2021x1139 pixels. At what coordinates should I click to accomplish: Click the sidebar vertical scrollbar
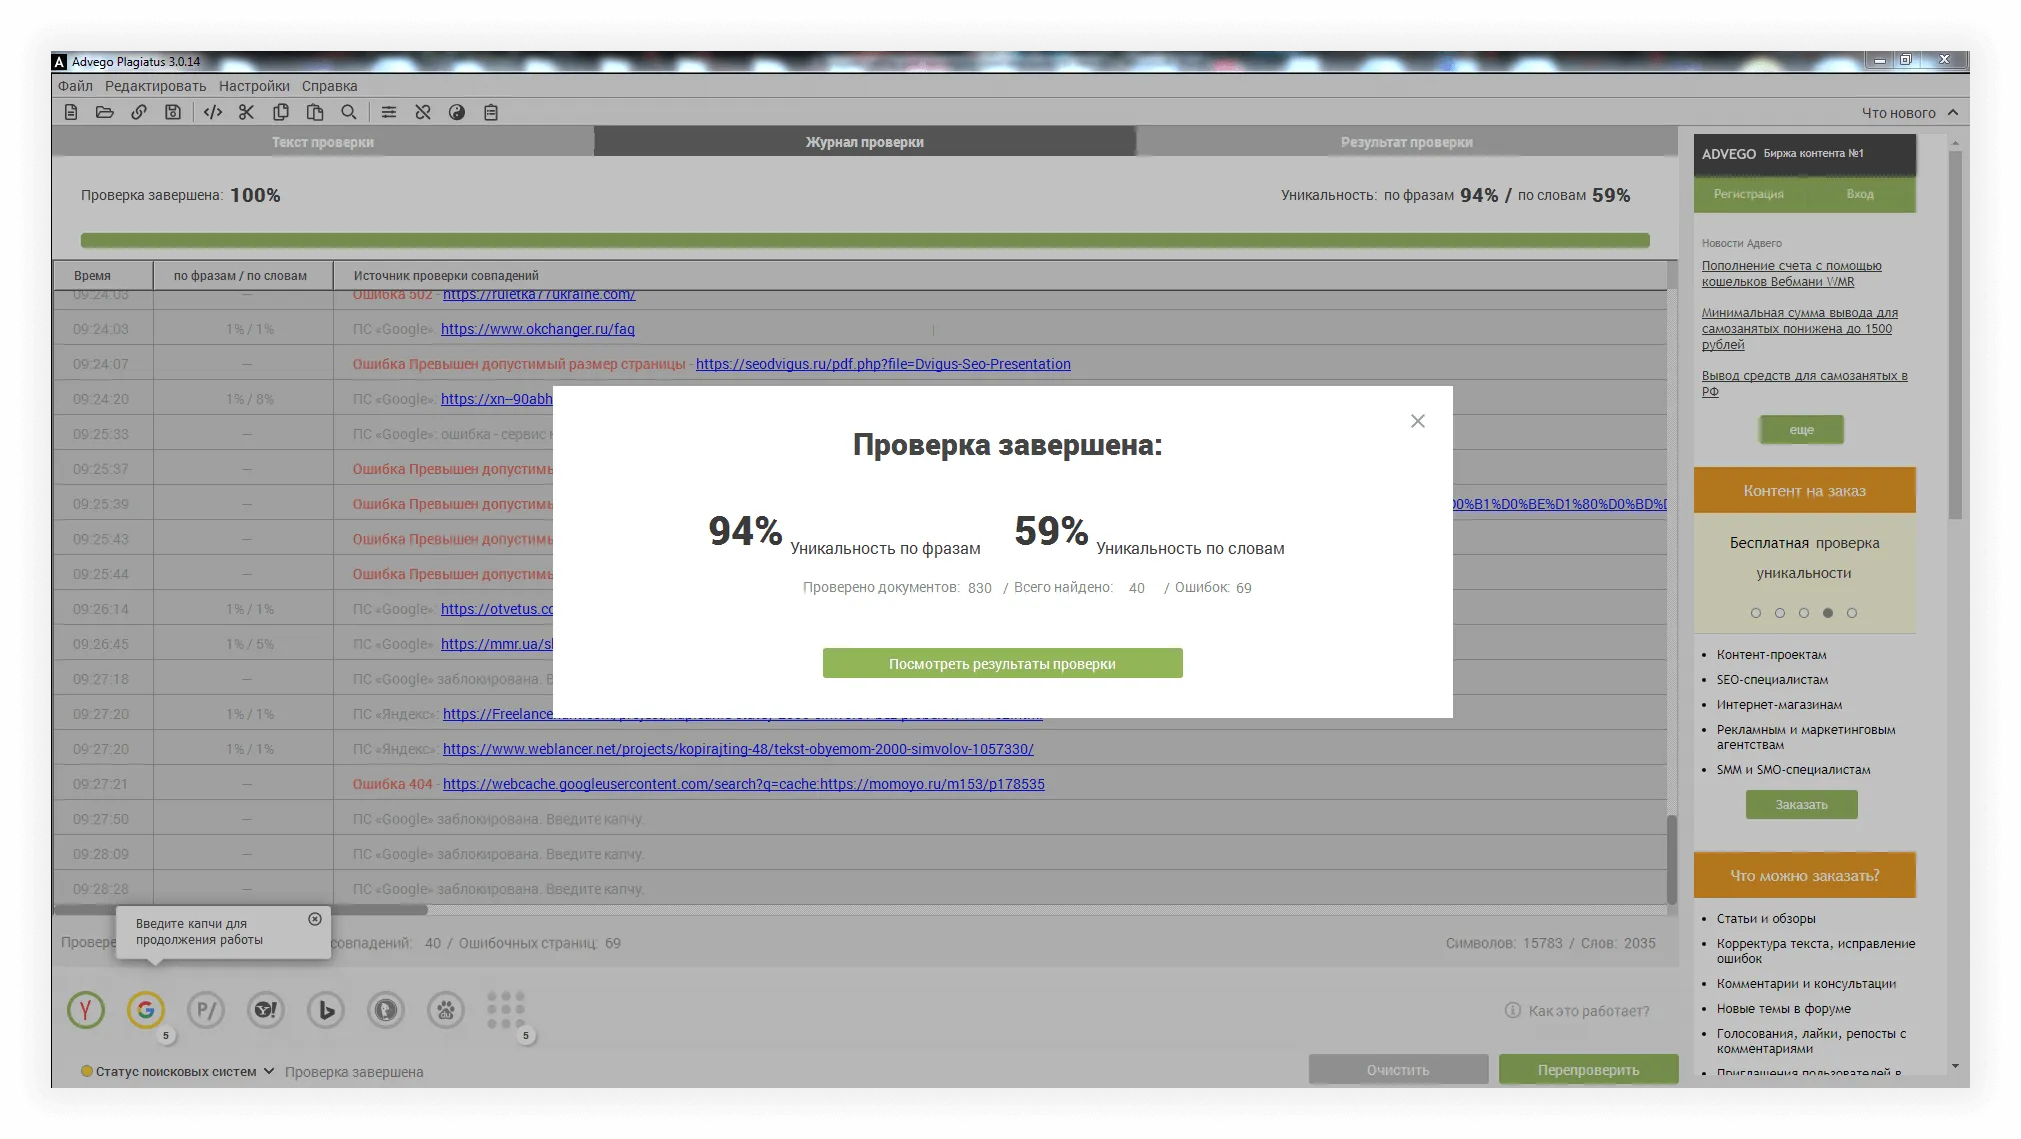tap(1955, 335)
